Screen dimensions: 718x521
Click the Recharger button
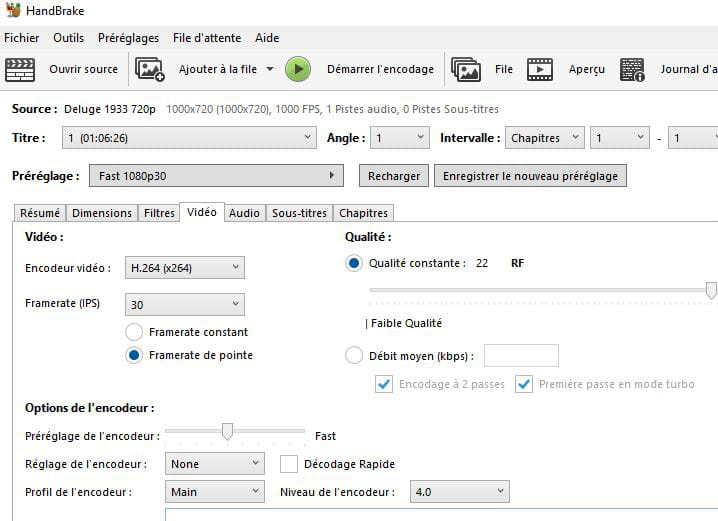pos(394,176)
